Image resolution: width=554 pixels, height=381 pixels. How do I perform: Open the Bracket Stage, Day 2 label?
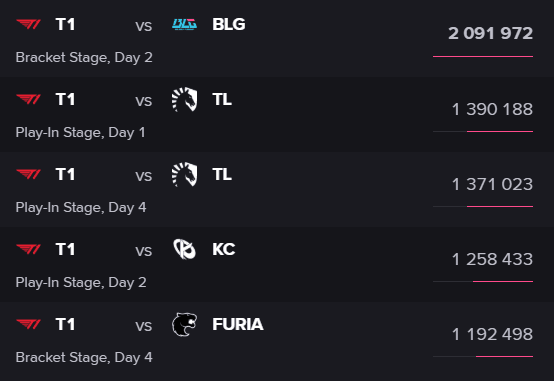pyautogui.click(x=84, y=58)
